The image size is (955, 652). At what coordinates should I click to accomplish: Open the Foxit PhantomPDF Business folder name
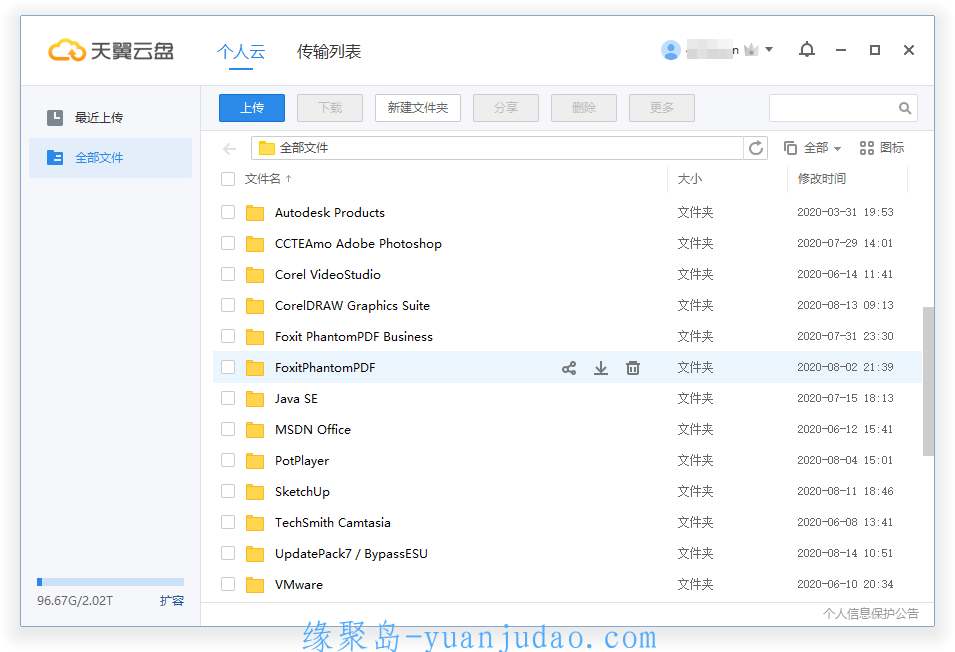(x=354, y=337)
